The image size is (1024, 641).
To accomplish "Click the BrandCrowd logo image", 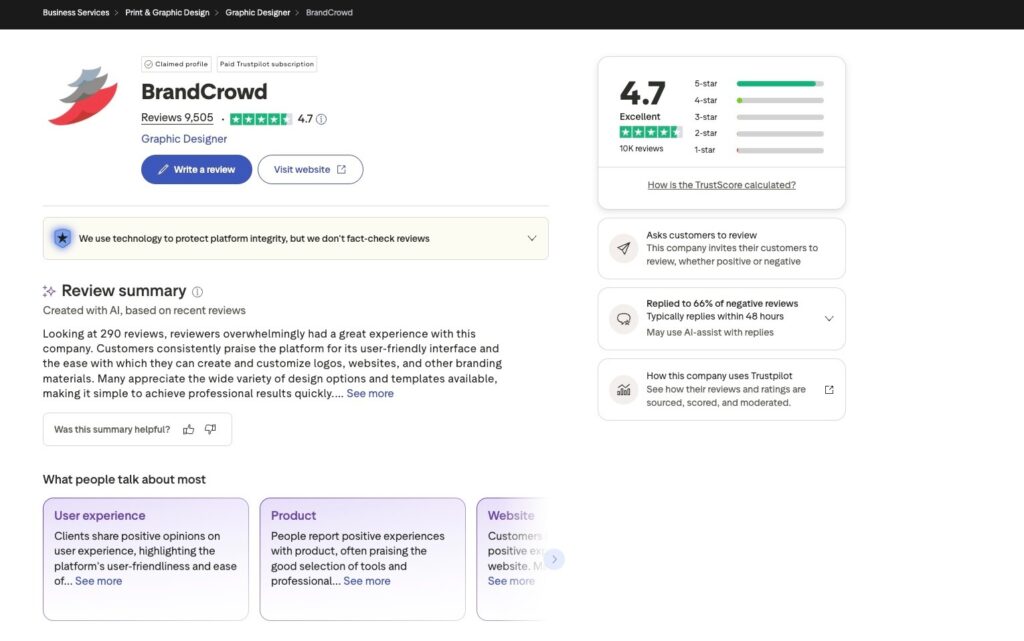I will (83, 96).
